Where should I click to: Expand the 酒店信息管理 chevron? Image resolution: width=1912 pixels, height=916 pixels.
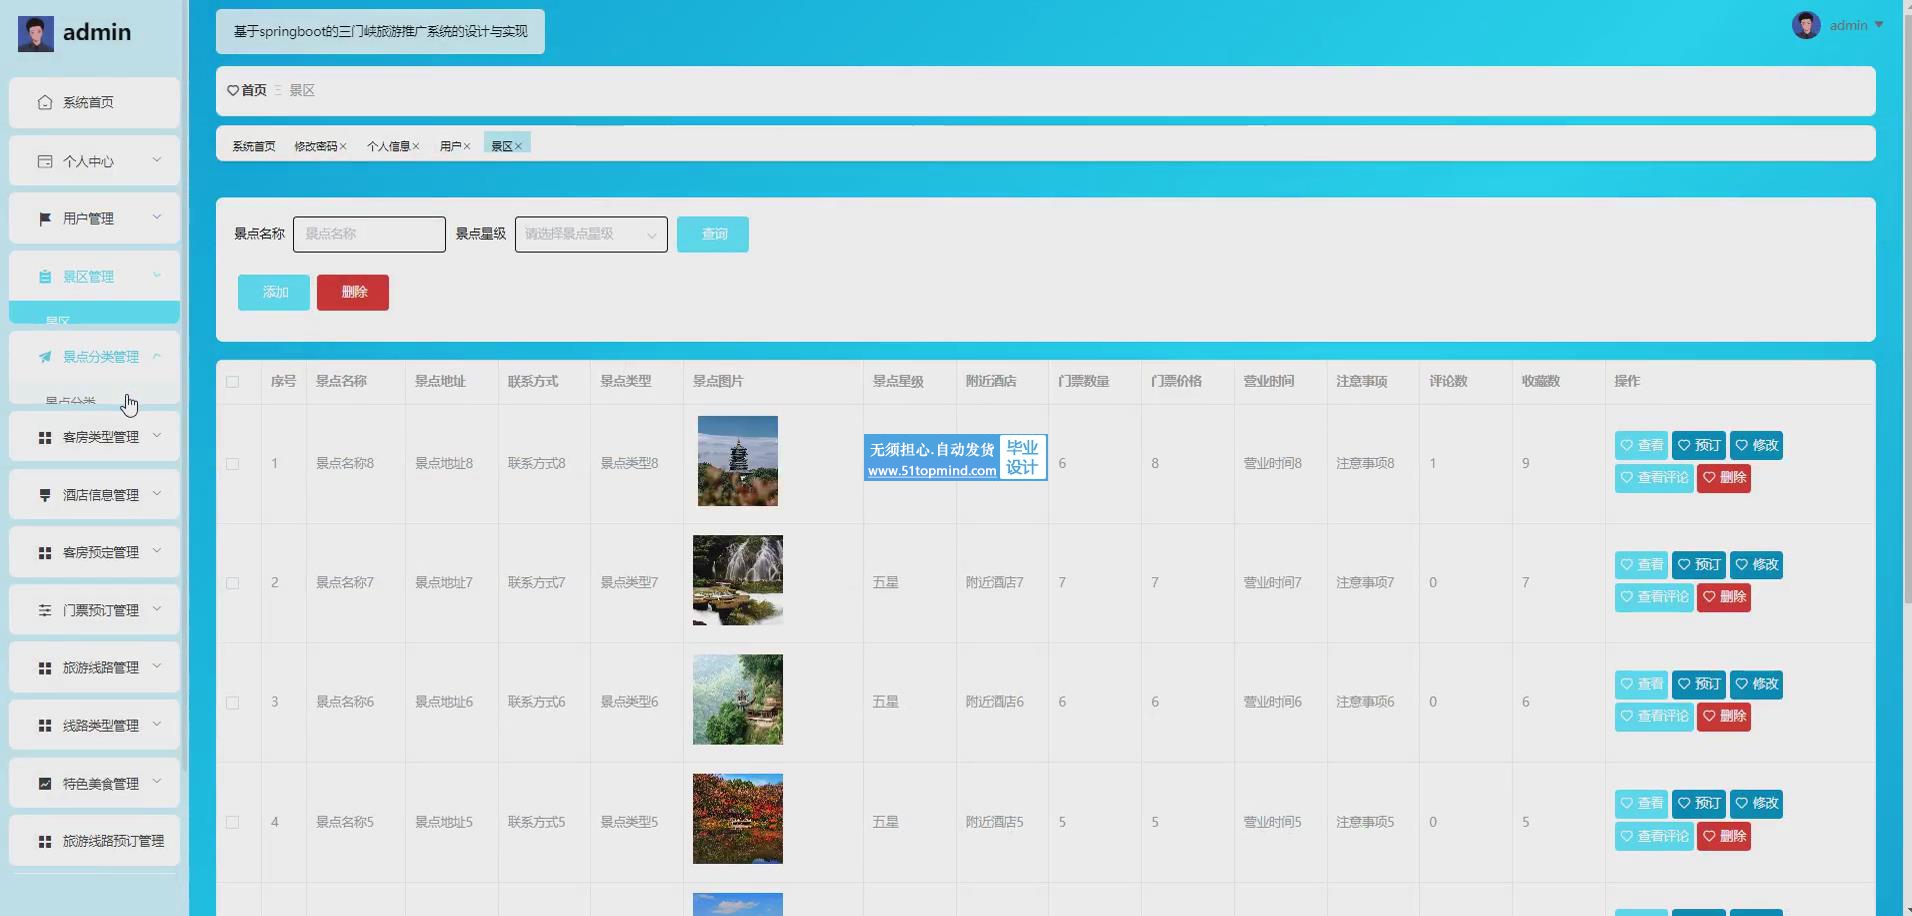click(x=157, y=494)
